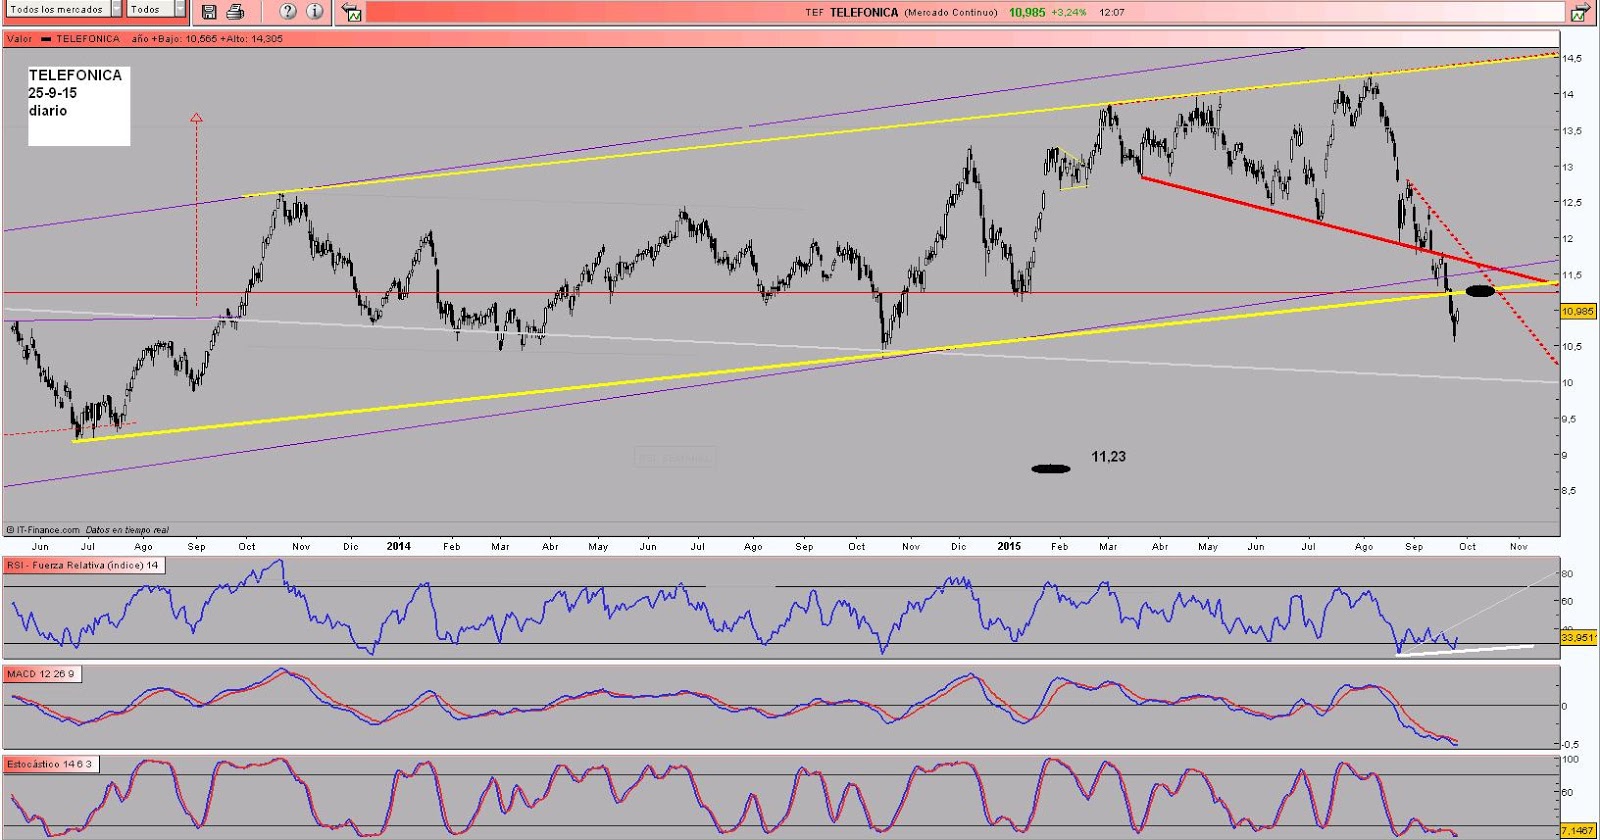The height and width of the screenshot is (840, 1600).
Task: Go to previous chart via left arrow icon
Action: point(352,12)
